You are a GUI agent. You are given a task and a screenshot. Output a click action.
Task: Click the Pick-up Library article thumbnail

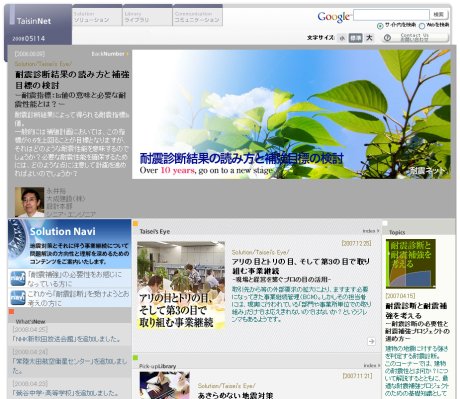[165, 385]
